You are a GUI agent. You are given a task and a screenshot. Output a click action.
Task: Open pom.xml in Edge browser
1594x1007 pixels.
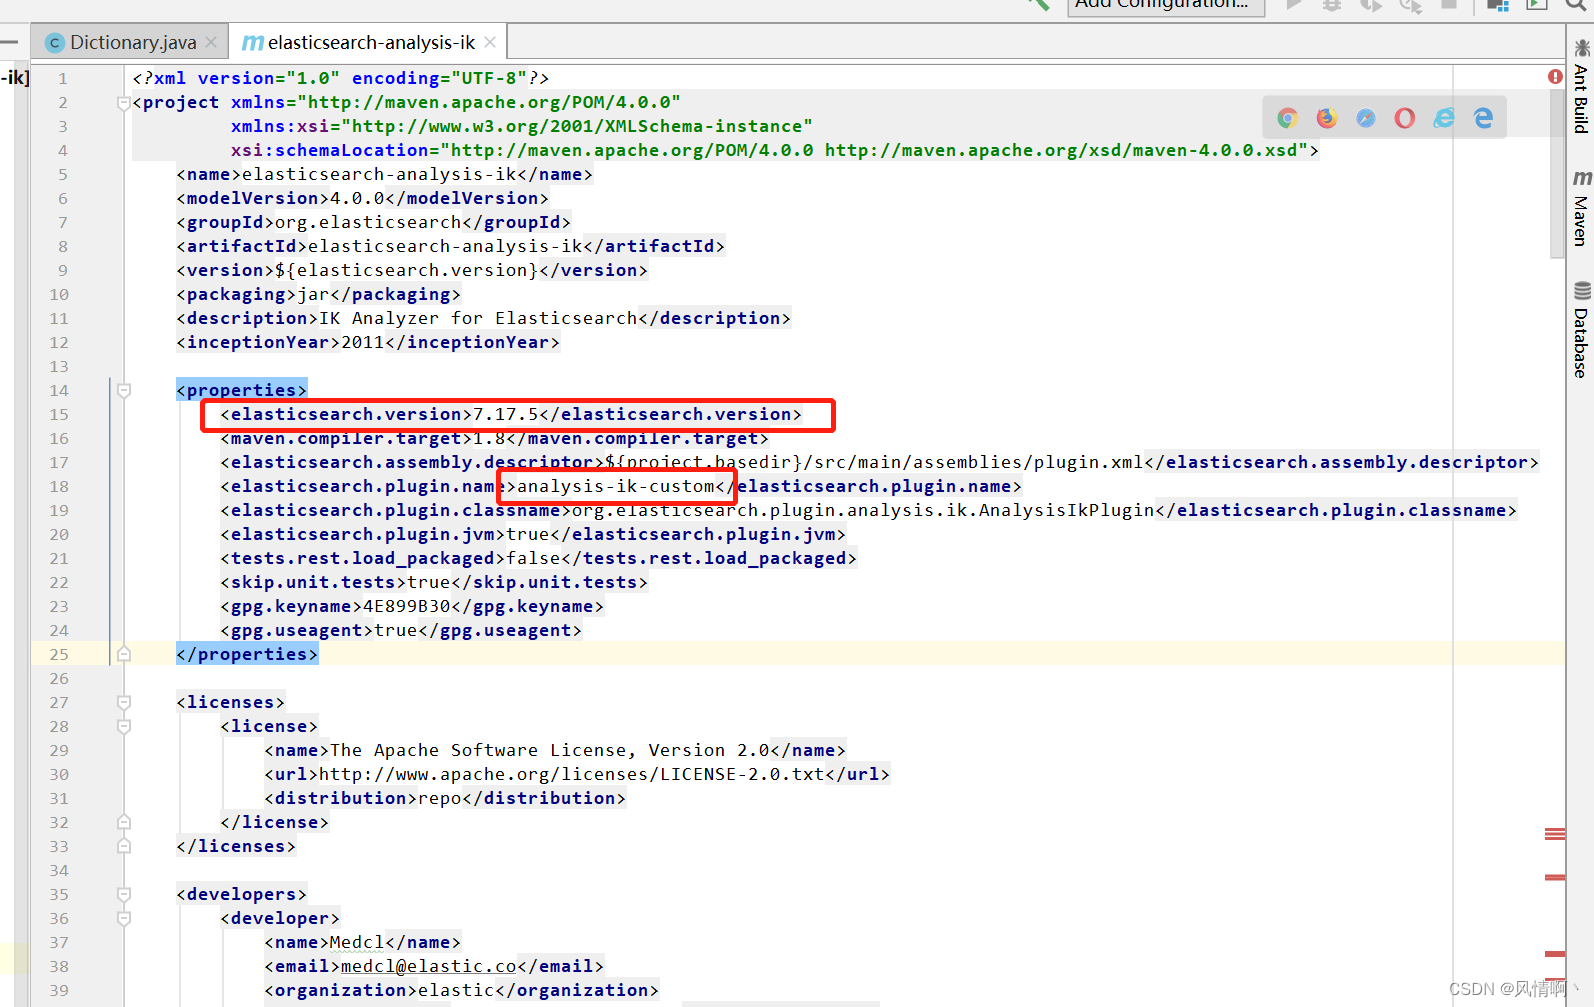click(1483, 118)
